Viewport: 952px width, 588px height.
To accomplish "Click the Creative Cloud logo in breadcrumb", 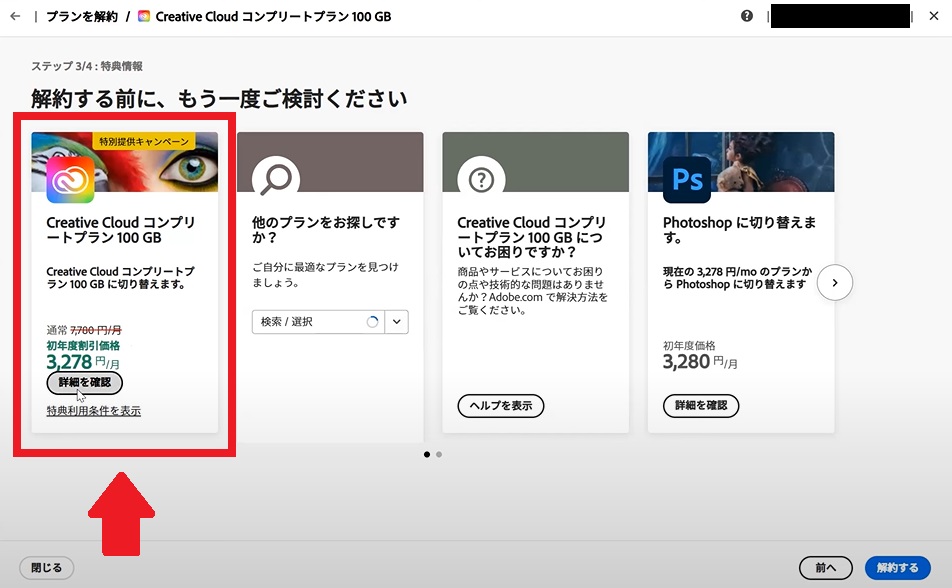I will click(x=144, y=16).
